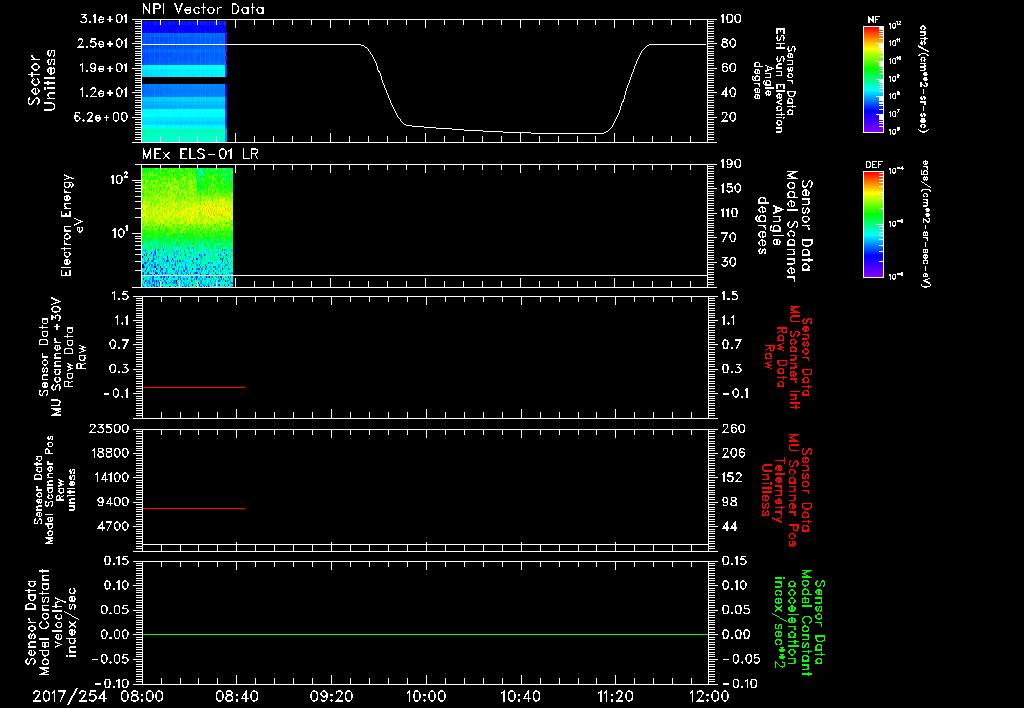Select the 'ESH Sun Elevation Angle' right axis label
The width and height of the screenshot is (1024, 708).
pyautogui.click(x=773, y=80)
